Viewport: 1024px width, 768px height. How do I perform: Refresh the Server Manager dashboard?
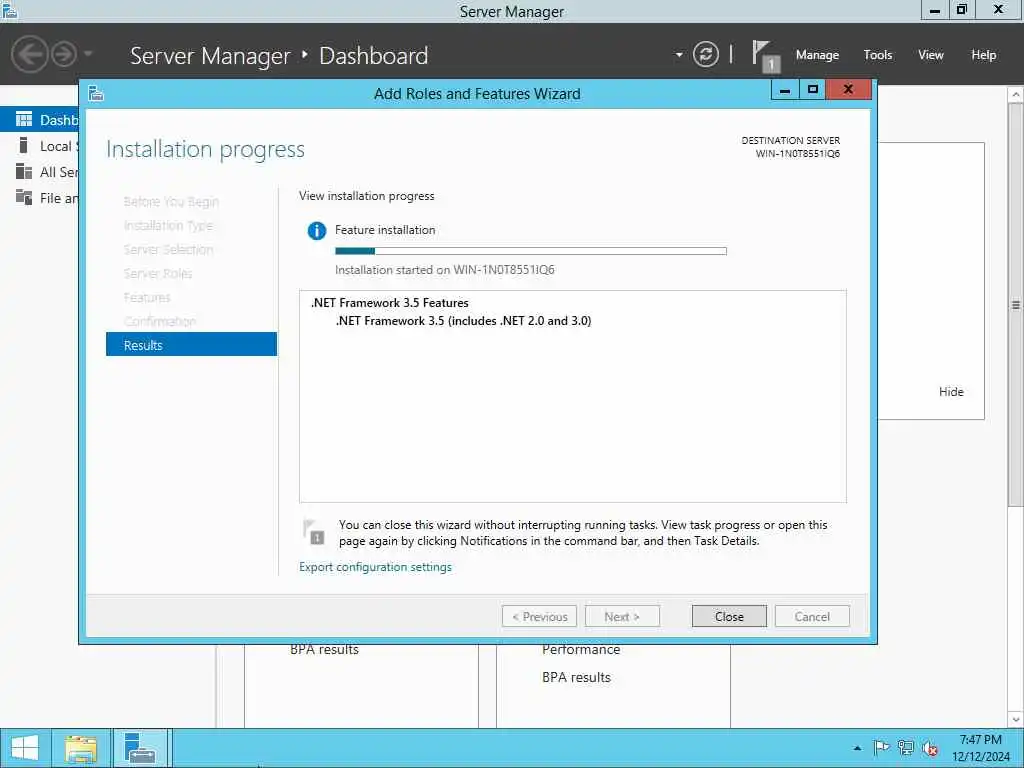705,54
